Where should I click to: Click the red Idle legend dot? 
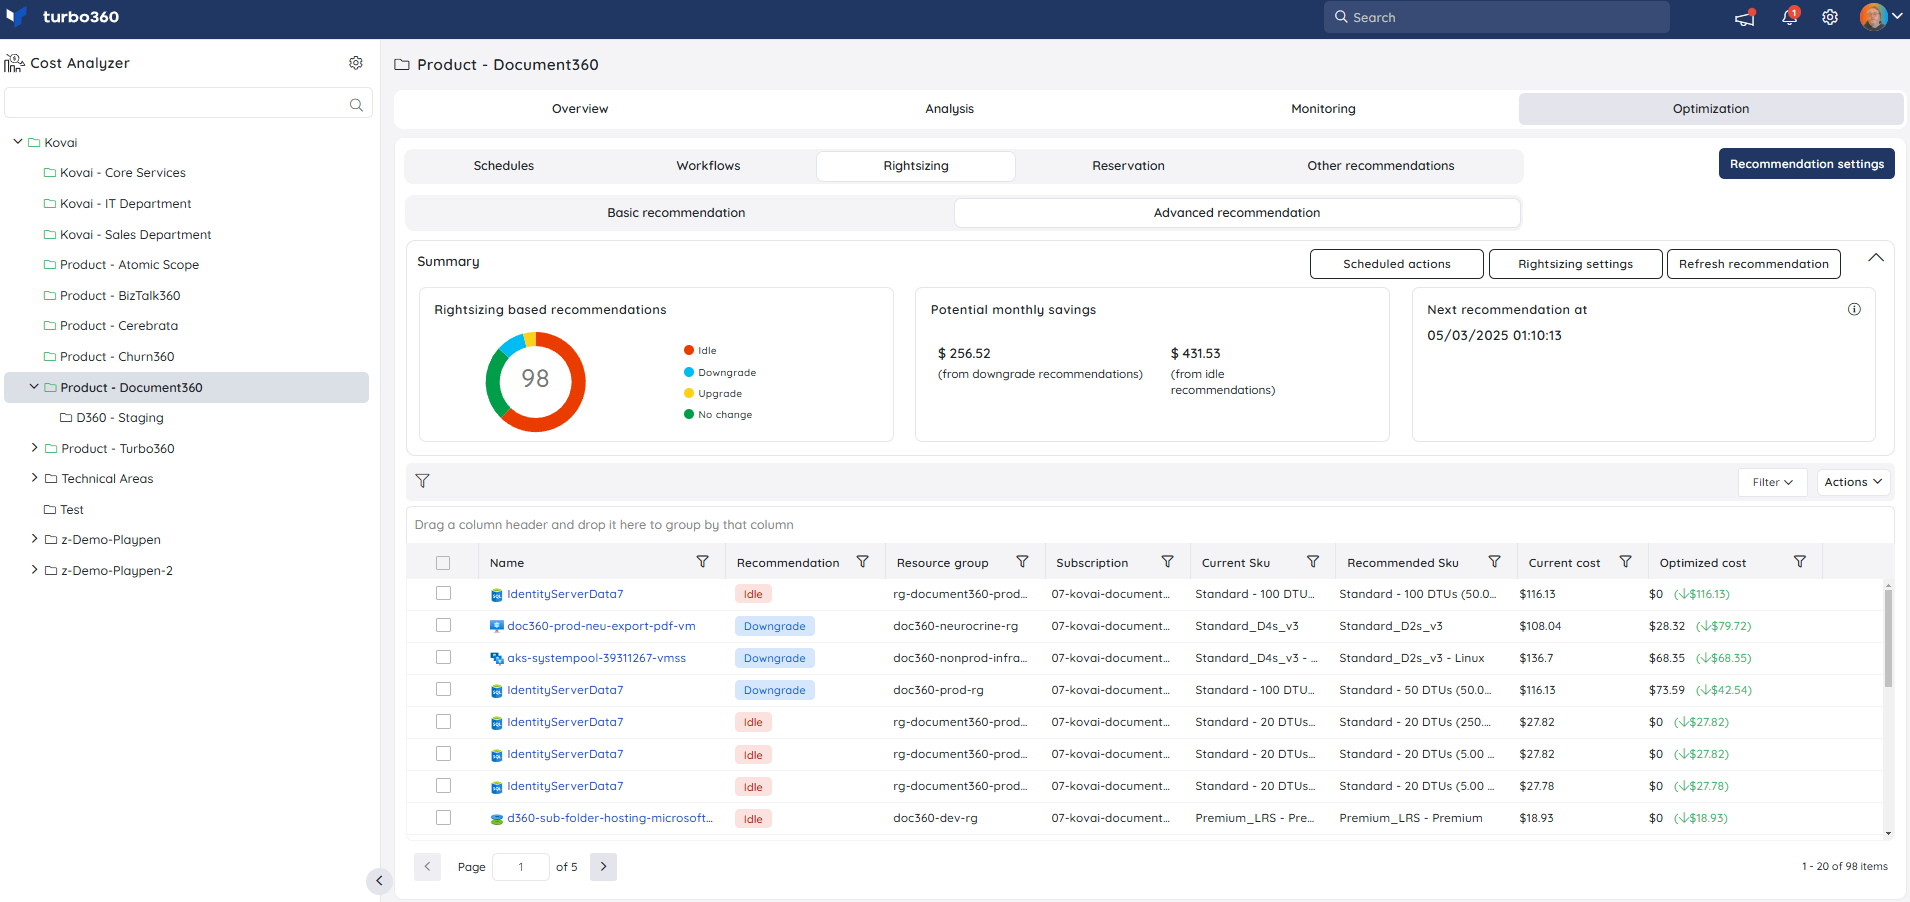pyautogui.click(x=689, y=350)
